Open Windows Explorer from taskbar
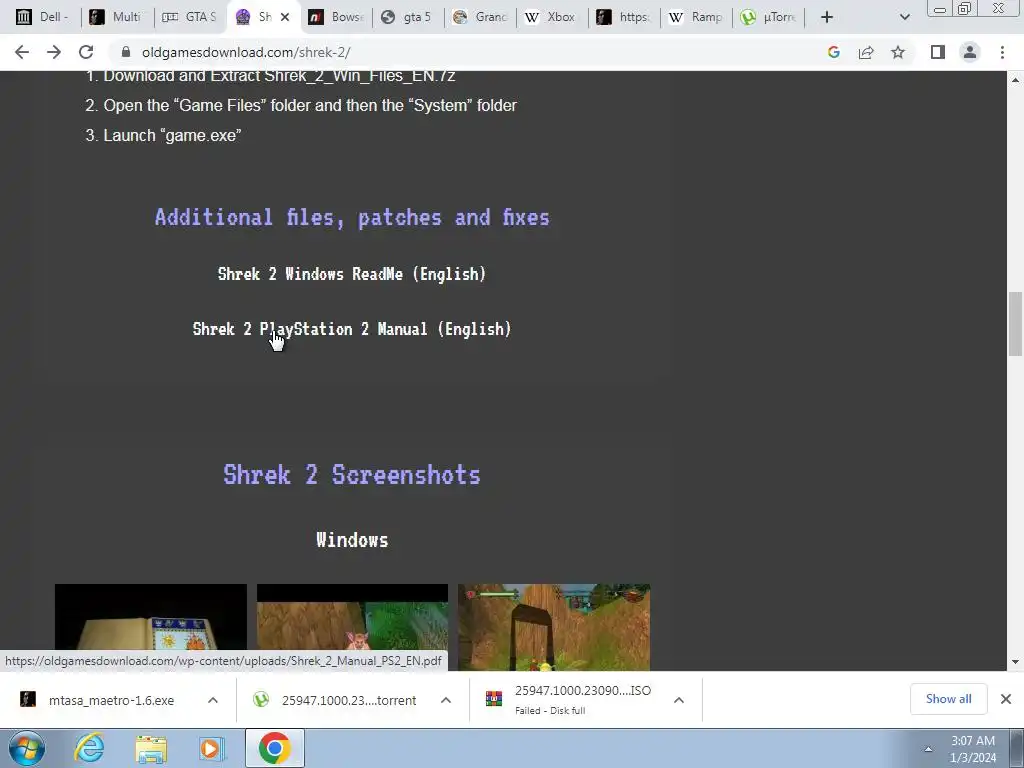The image size is (1024, 768). tap(151, 748)
